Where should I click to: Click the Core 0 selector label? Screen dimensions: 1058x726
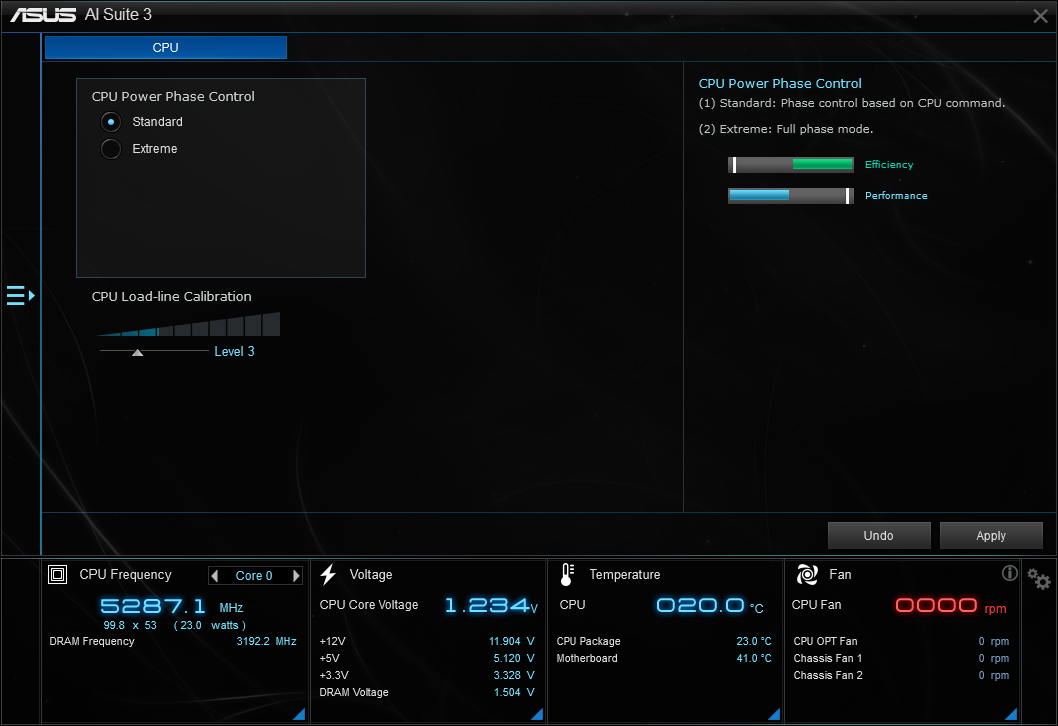click(x=254, y=576)
